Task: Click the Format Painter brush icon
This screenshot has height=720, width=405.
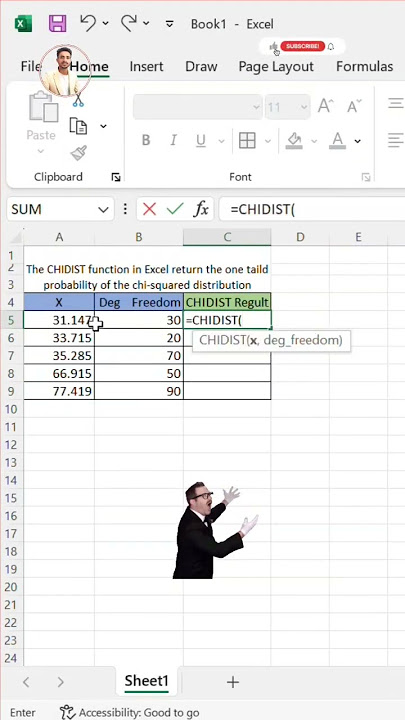Action: (x=79, y=153)
